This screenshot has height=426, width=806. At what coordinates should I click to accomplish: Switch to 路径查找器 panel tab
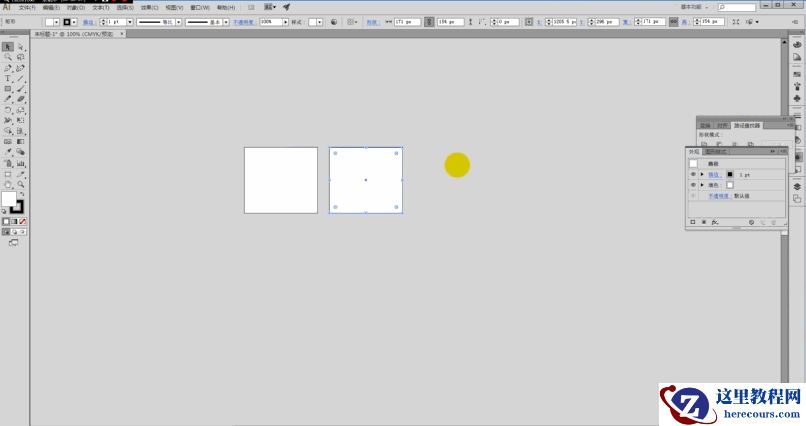pos(747,125)
